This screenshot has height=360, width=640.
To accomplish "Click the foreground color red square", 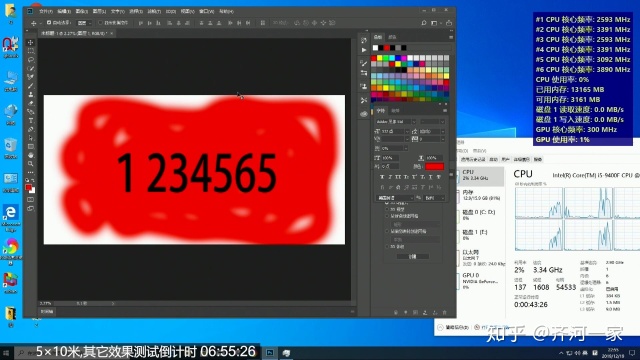I will (x=28, y=188).
